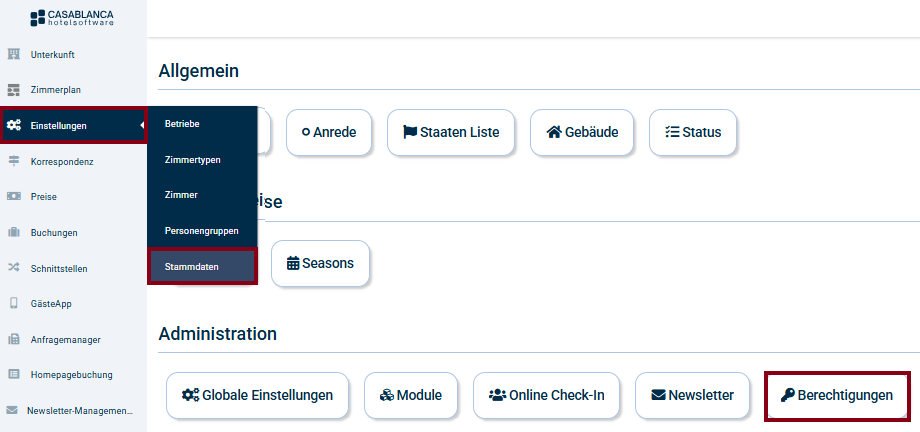The height and width of the screenshot is (432, 920).
Task: Click the Zimmerplan grid icon
Action: tap(14, 90)
